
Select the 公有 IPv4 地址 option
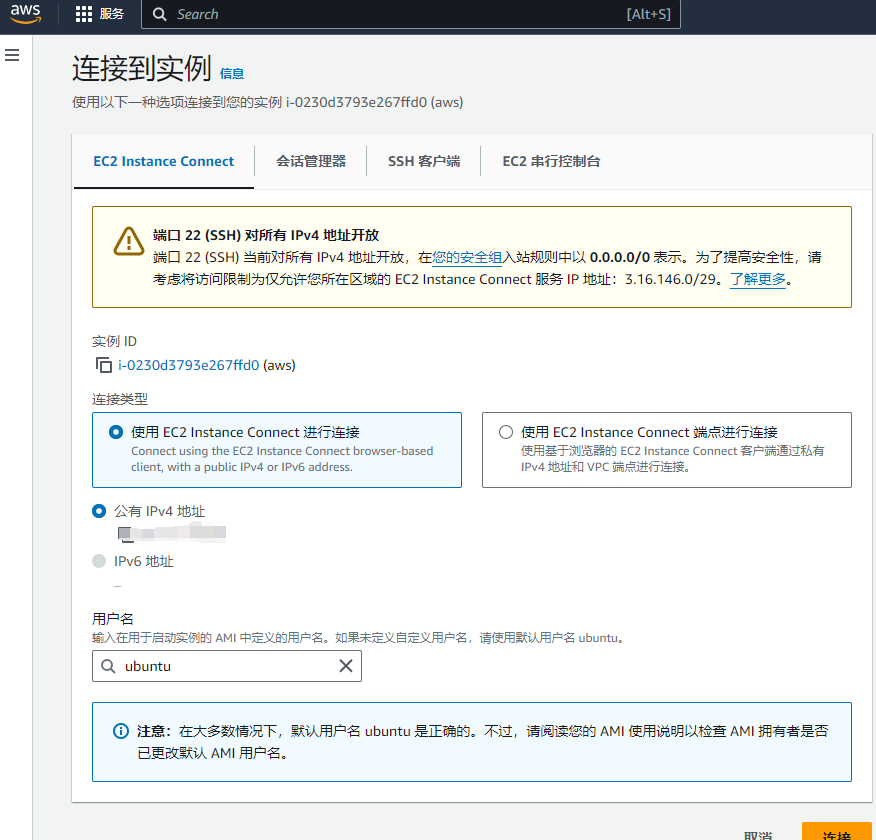tap(98, 511)
